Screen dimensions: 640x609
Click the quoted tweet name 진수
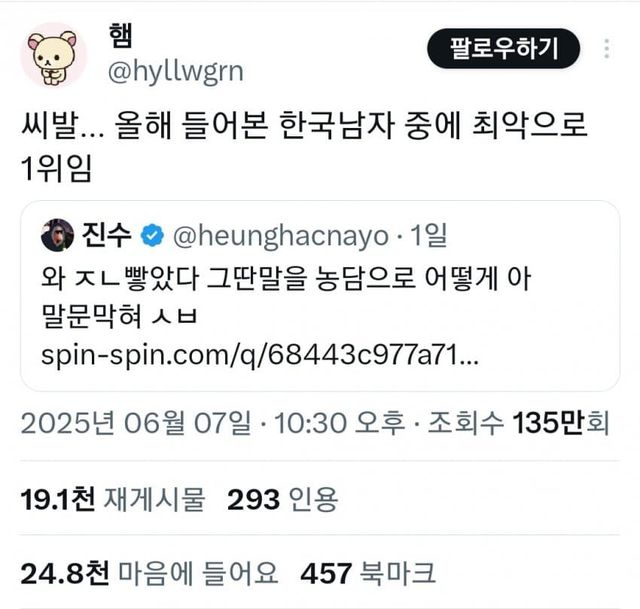[x=107, y=236]
